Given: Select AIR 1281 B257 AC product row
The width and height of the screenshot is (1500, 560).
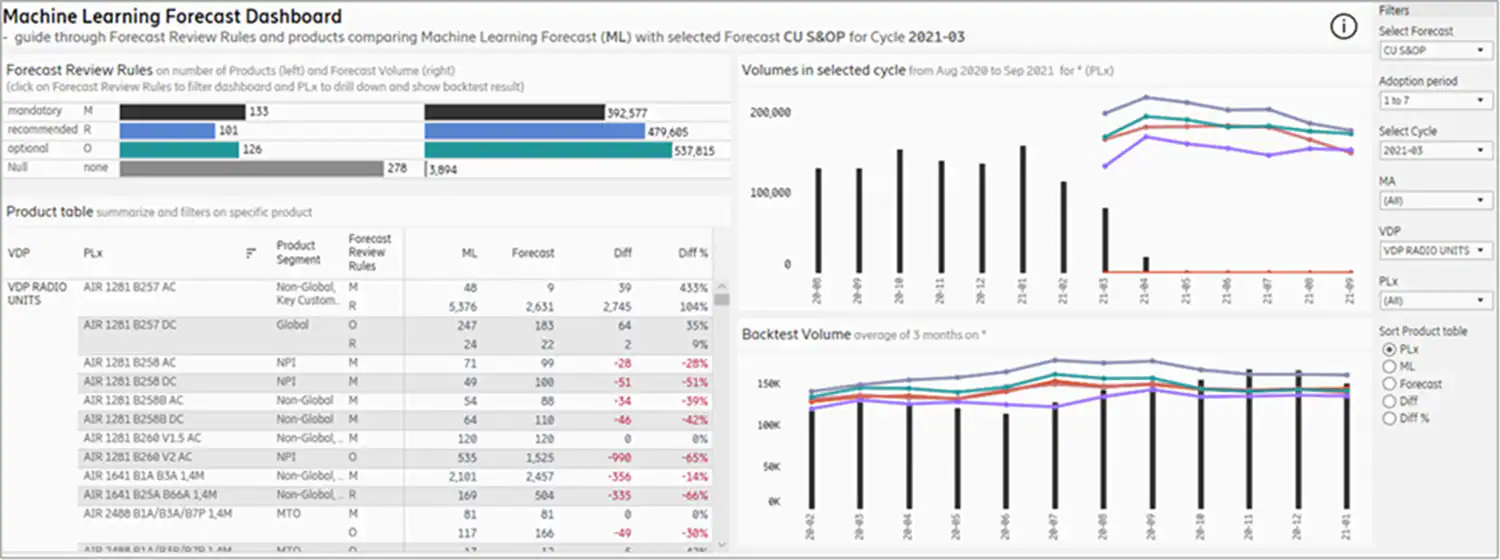Looking at the screenshot, I should [130, 287].
